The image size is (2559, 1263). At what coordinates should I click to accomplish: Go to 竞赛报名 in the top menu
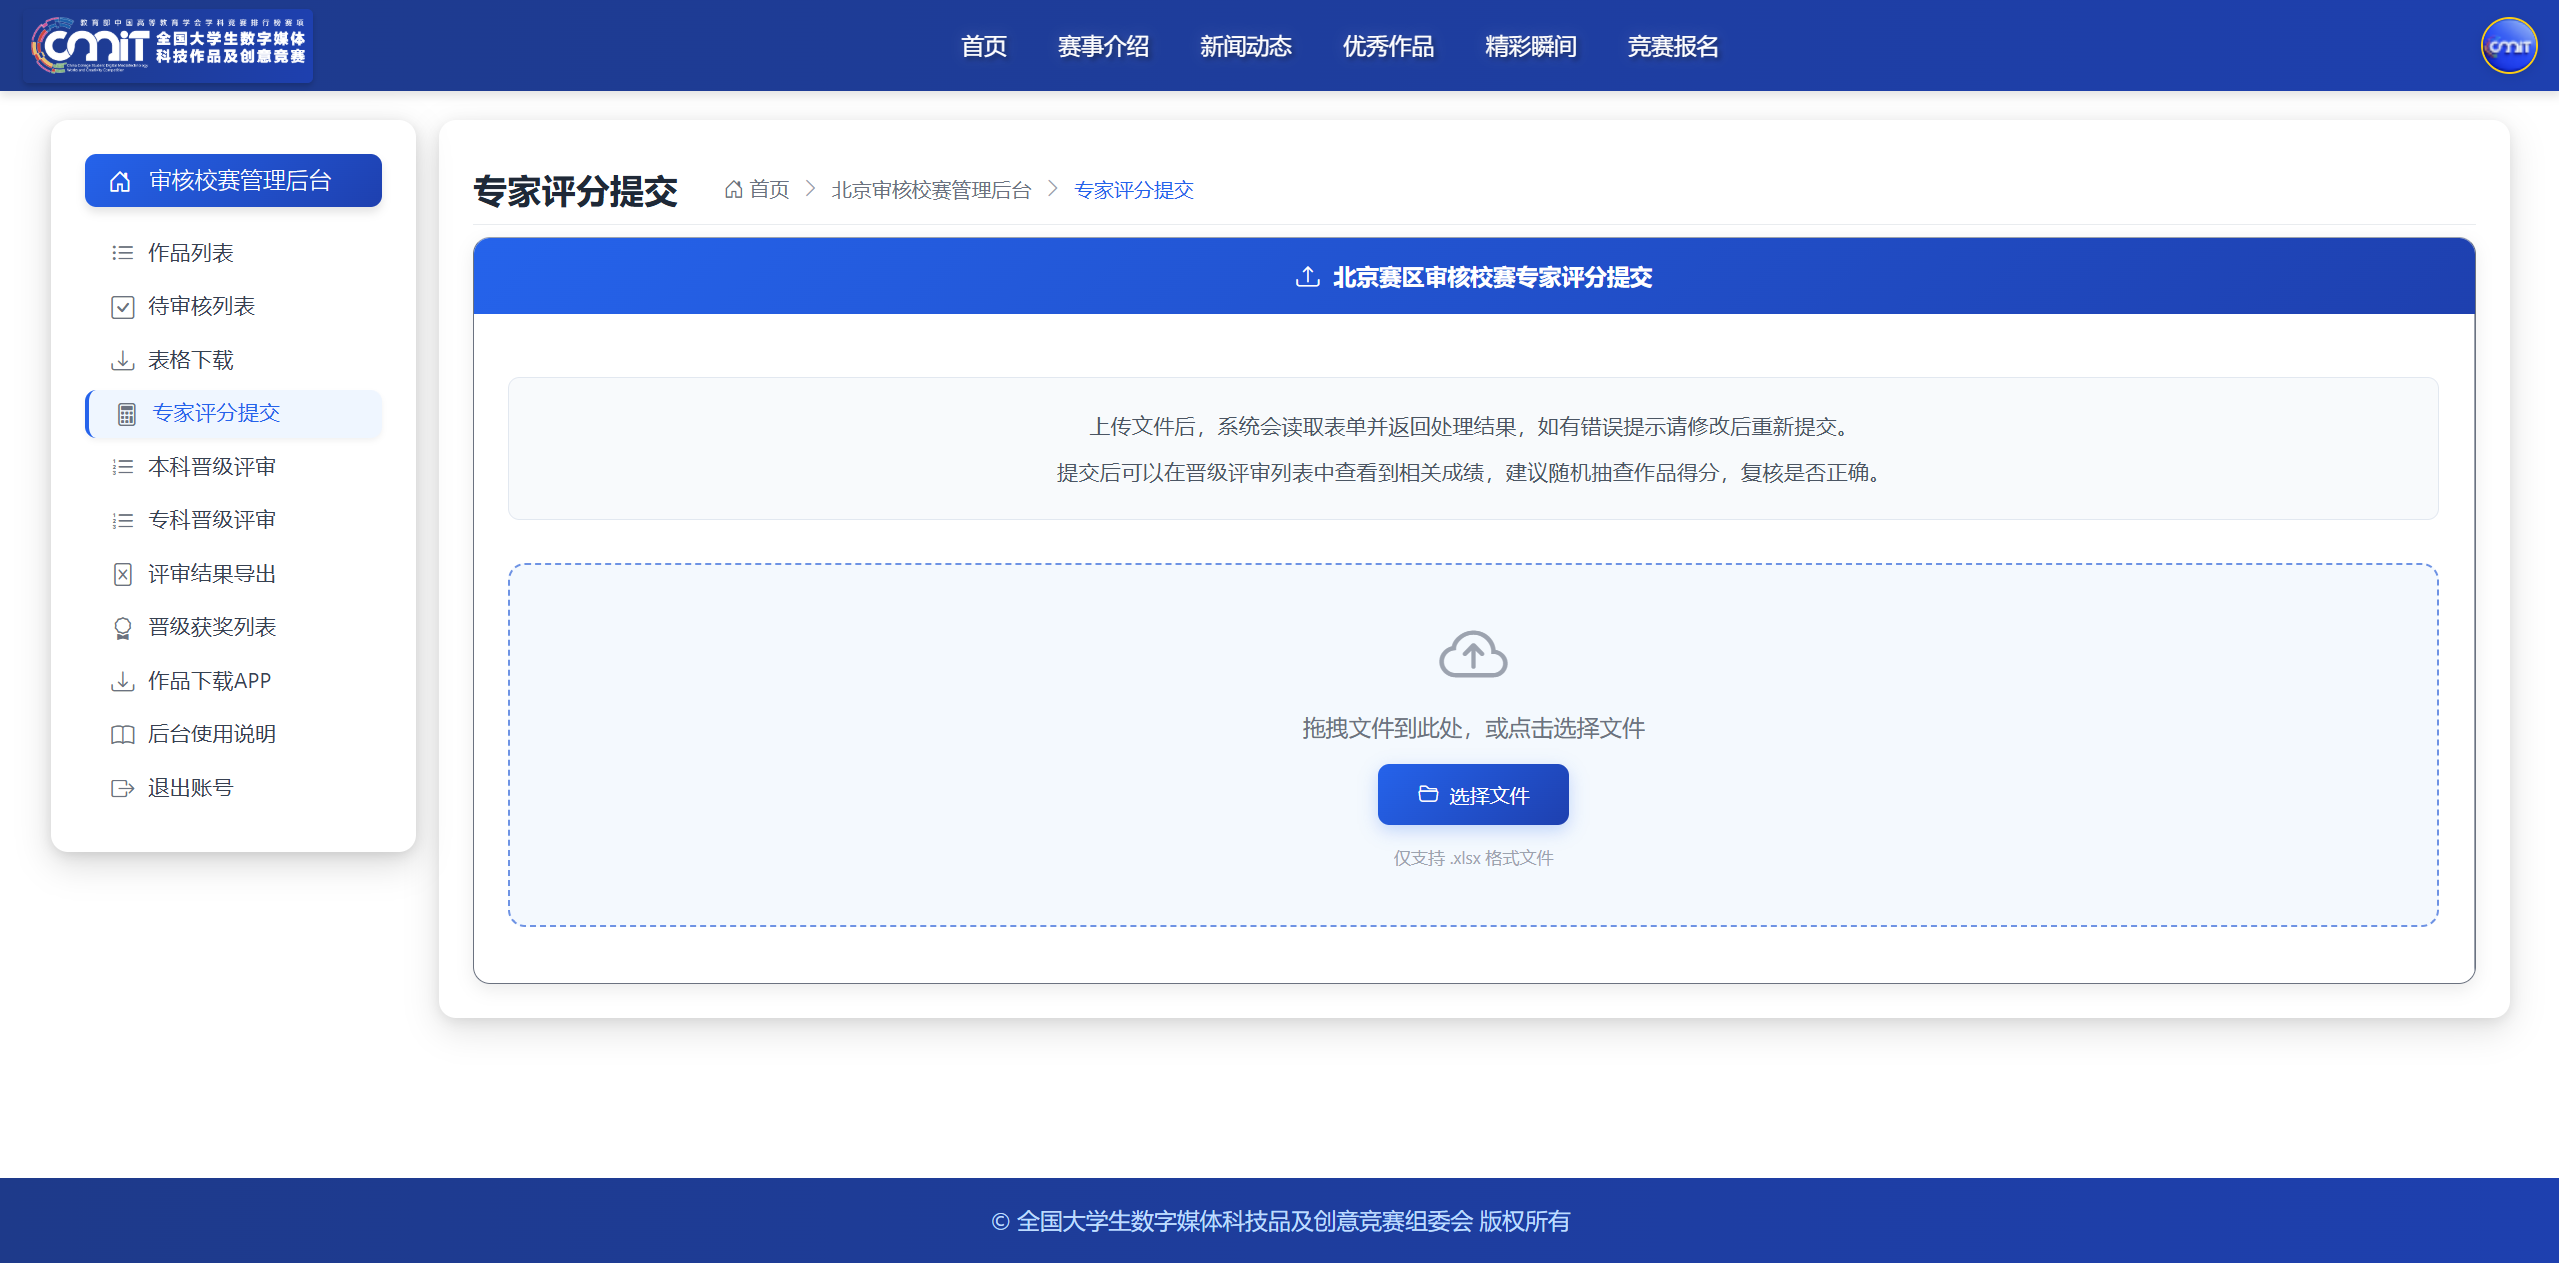(x=1672, y=46)
